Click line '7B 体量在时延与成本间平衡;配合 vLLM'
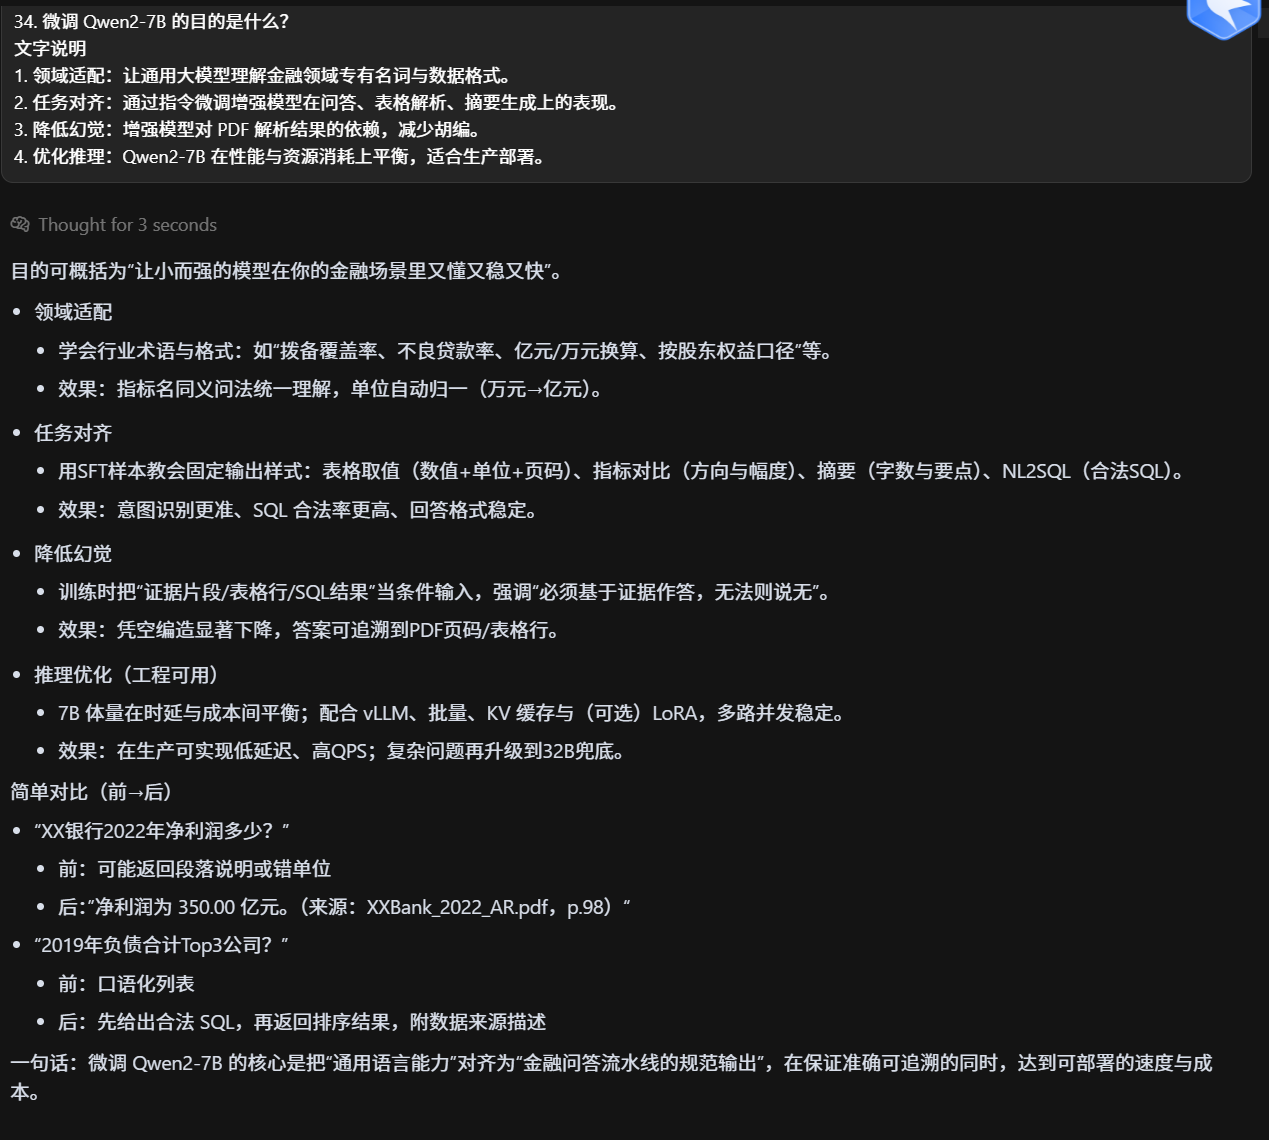1269x1140 pixels. (454, 713)
